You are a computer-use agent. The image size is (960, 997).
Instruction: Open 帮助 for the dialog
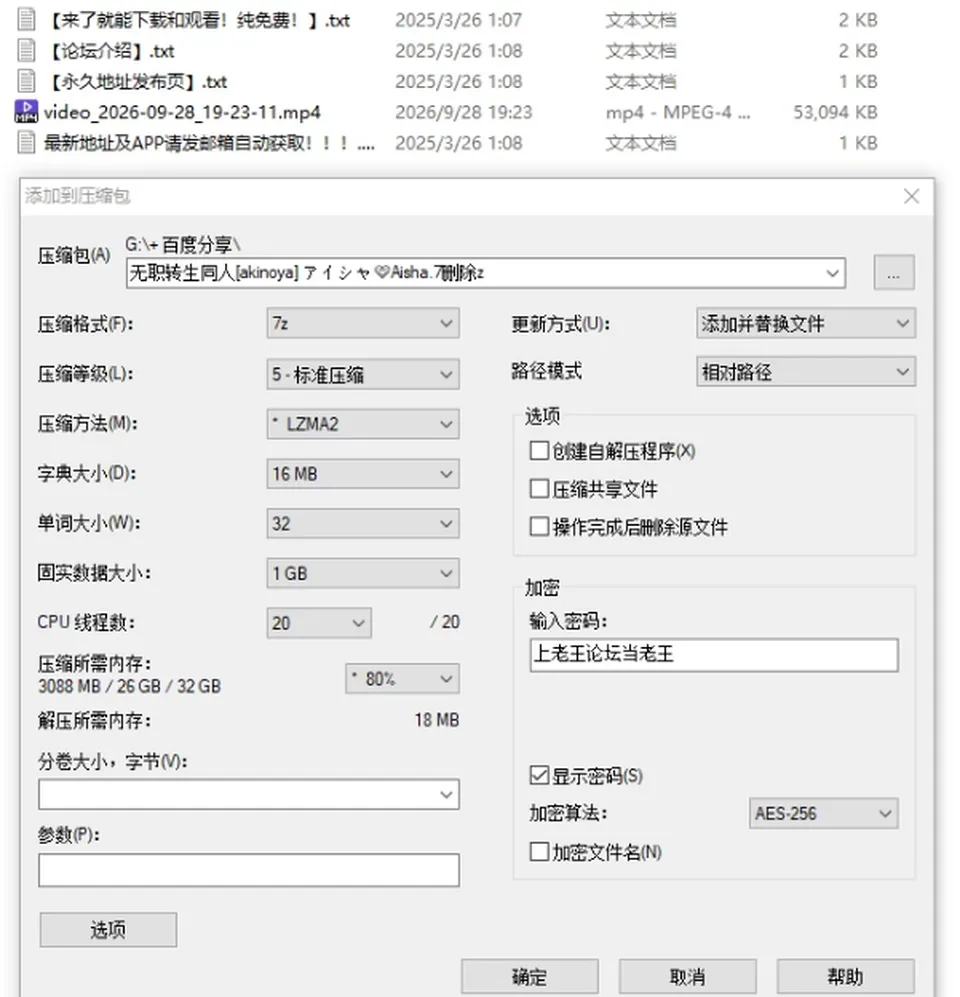(x=846, y=977)
